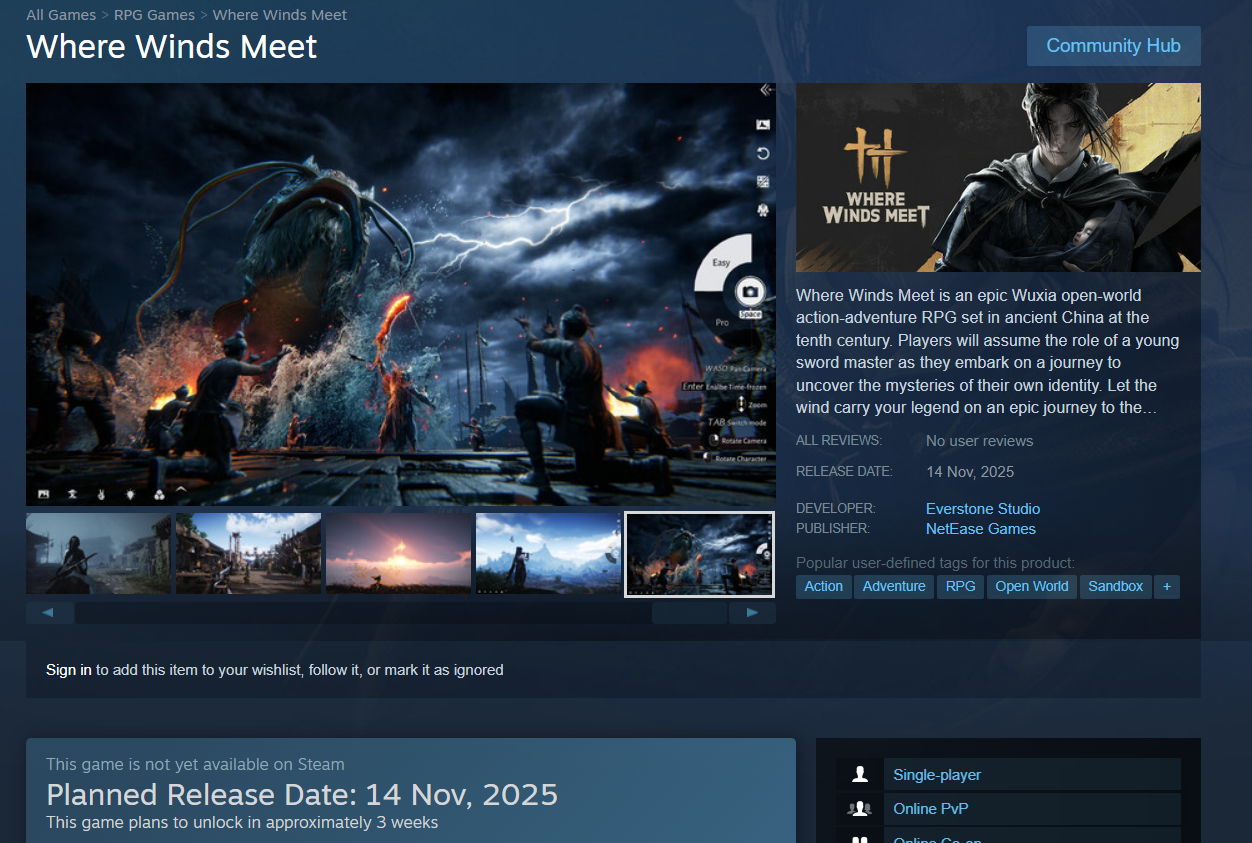Open RPG Games breadcrumb
Viewport: 1252px width, 843px height.
[x=154, y=15]
